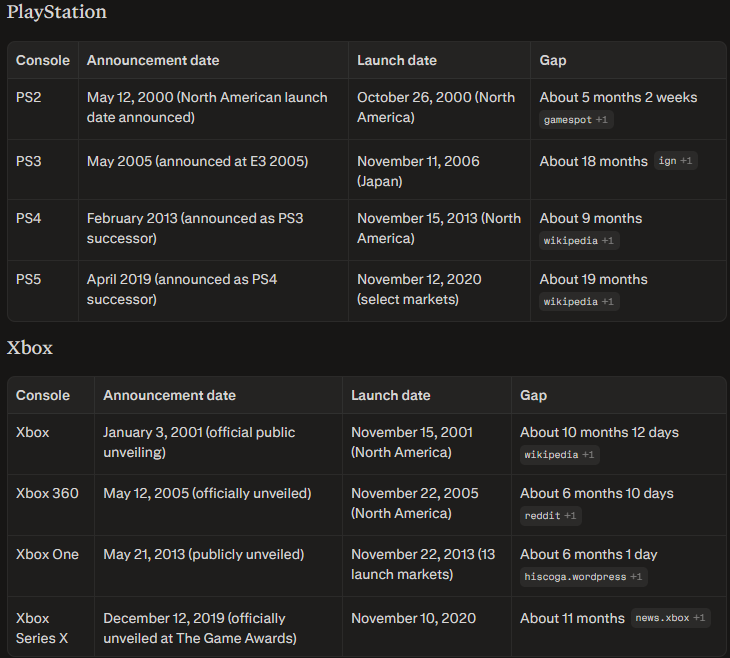
Task: Open wikipedia +1 citation in PS5 row
Action: point(579,302)
